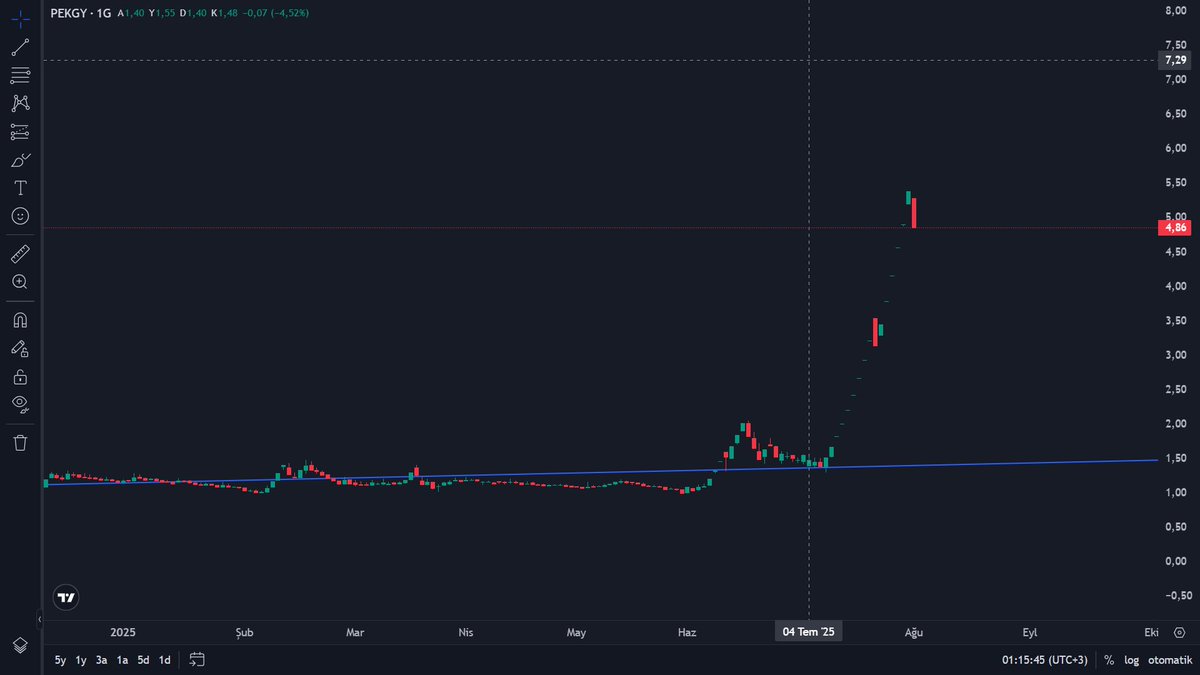
Task: Select the crosshair cursor tool
Action: pos(20,19)
